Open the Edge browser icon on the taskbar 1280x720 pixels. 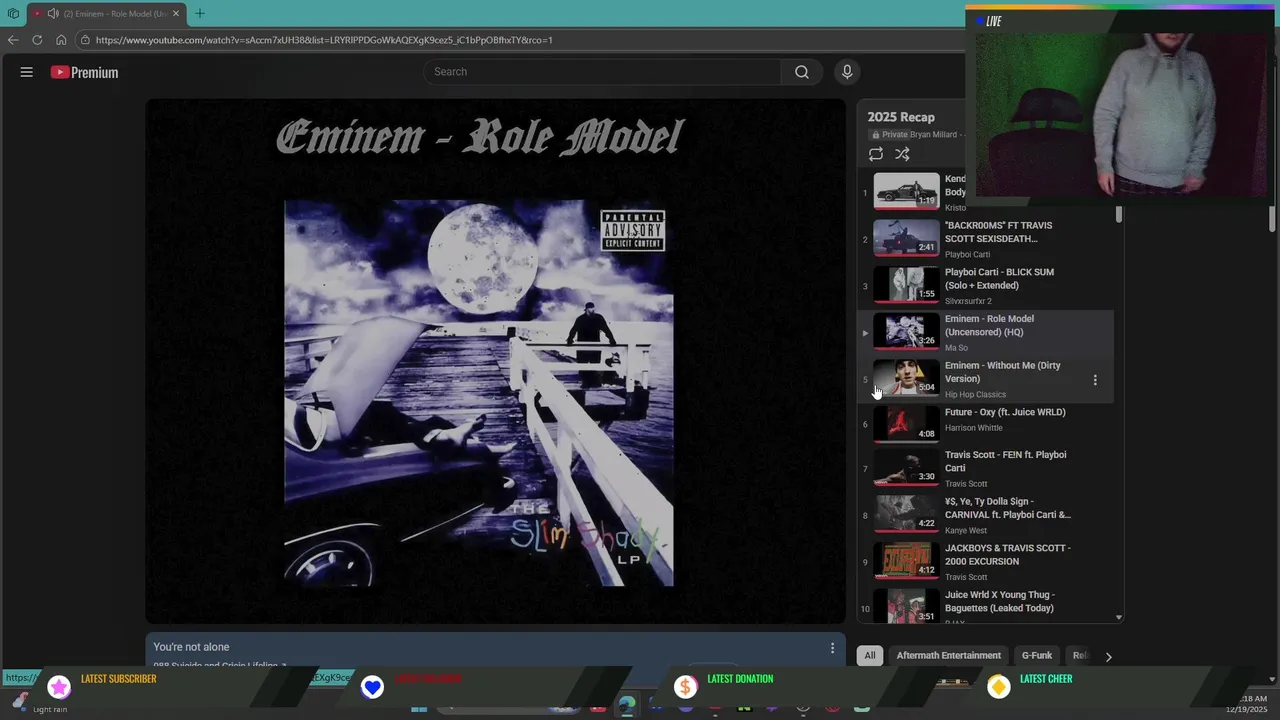point(626,706)
